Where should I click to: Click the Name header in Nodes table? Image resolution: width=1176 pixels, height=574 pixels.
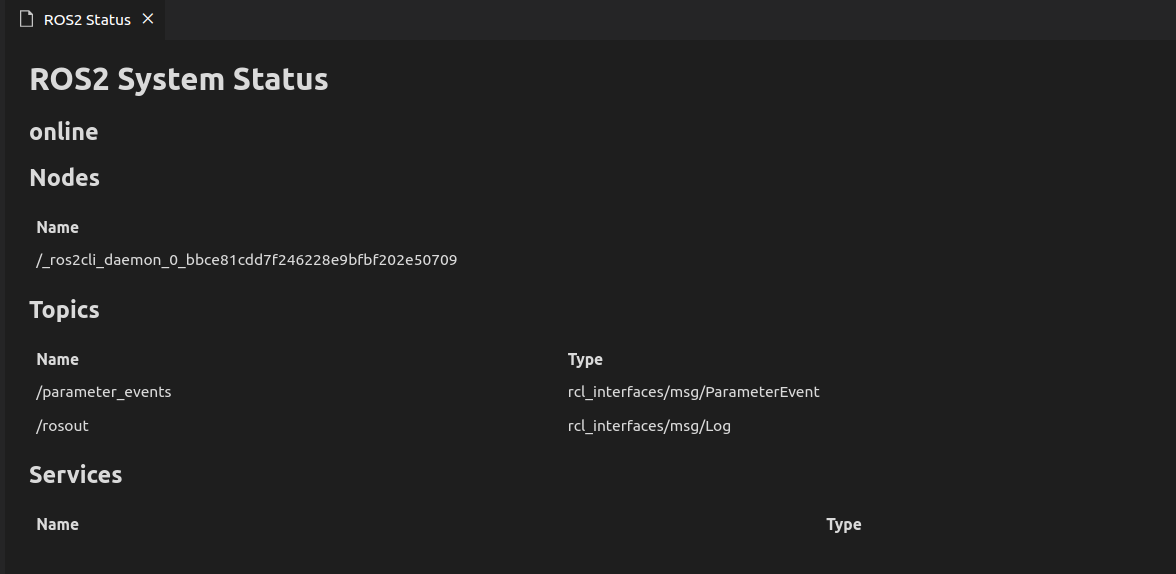point(58,227)
